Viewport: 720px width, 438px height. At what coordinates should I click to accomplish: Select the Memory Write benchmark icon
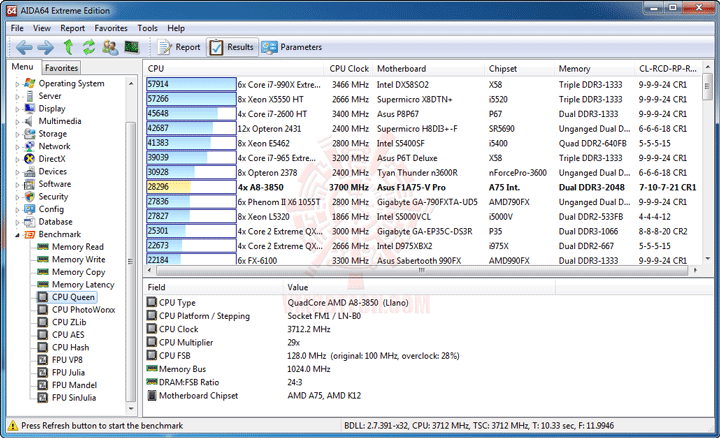pyautogui.click(x=43, y=259)
